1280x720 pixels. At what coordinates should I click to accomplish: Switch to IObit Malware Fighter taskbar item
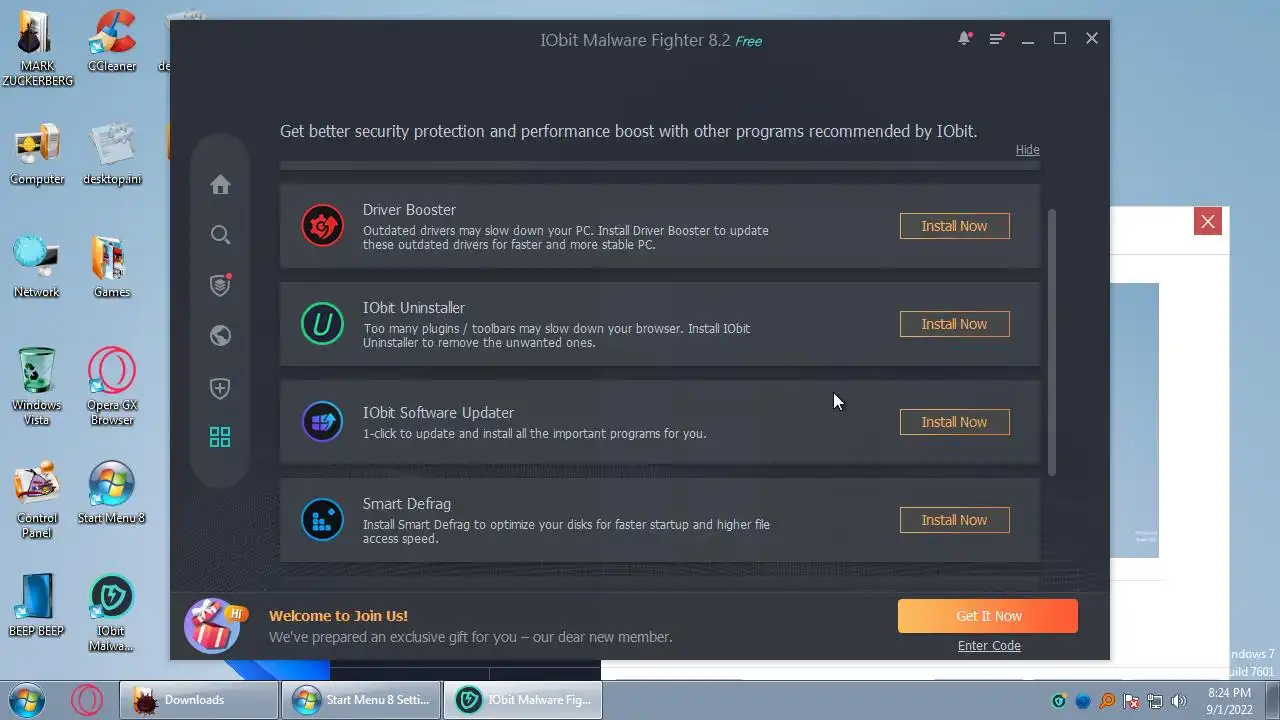[523, 700]
